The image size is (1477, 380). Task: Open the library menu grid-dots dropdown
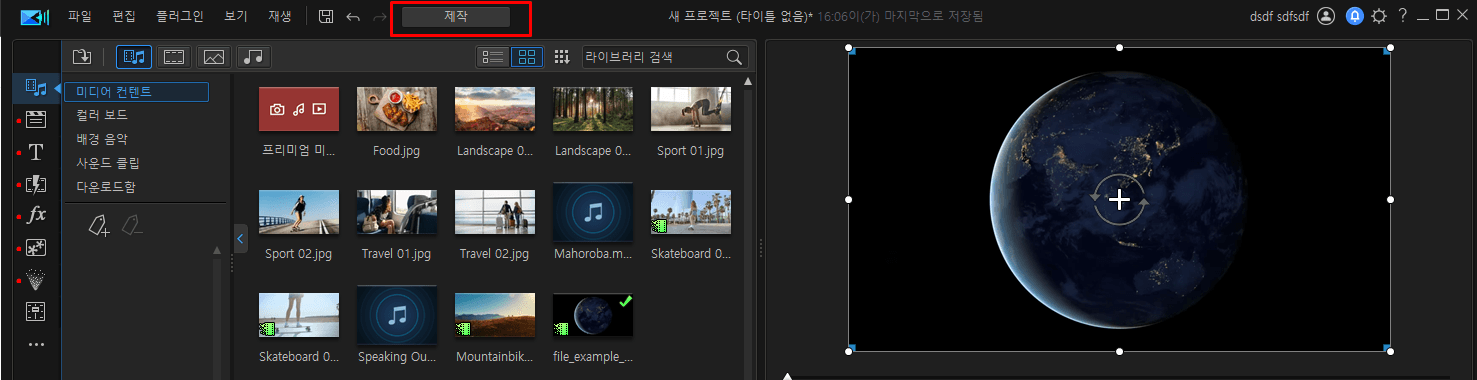click(x=562, y=57)
